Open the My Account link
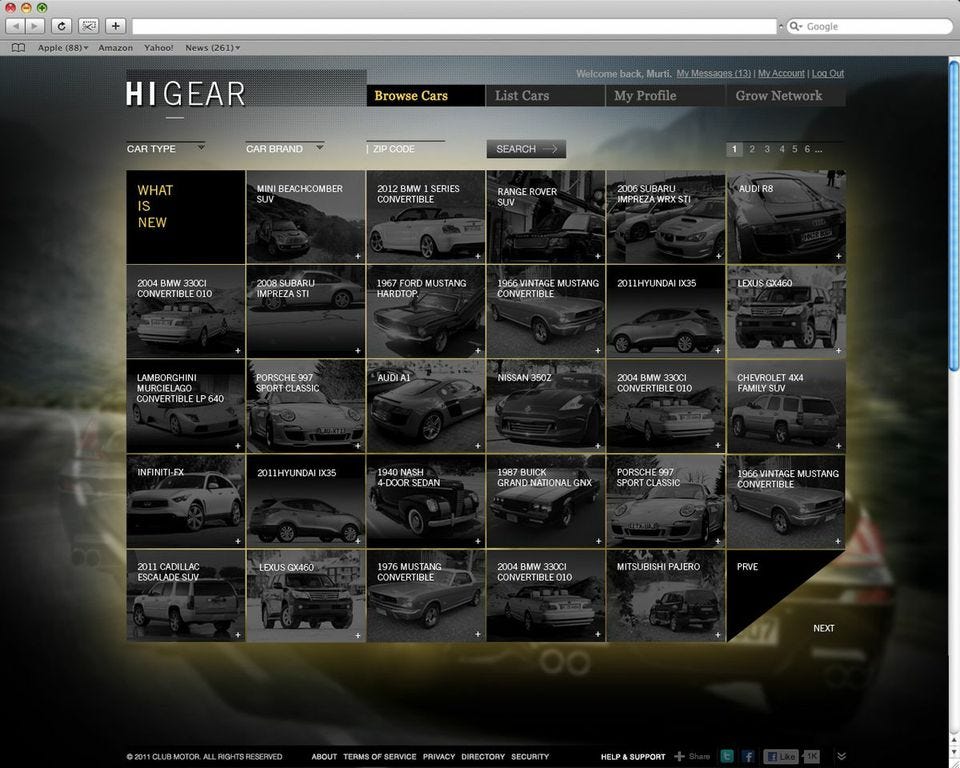The height and width of the screenshot is (768, 960). pos(781,73)
